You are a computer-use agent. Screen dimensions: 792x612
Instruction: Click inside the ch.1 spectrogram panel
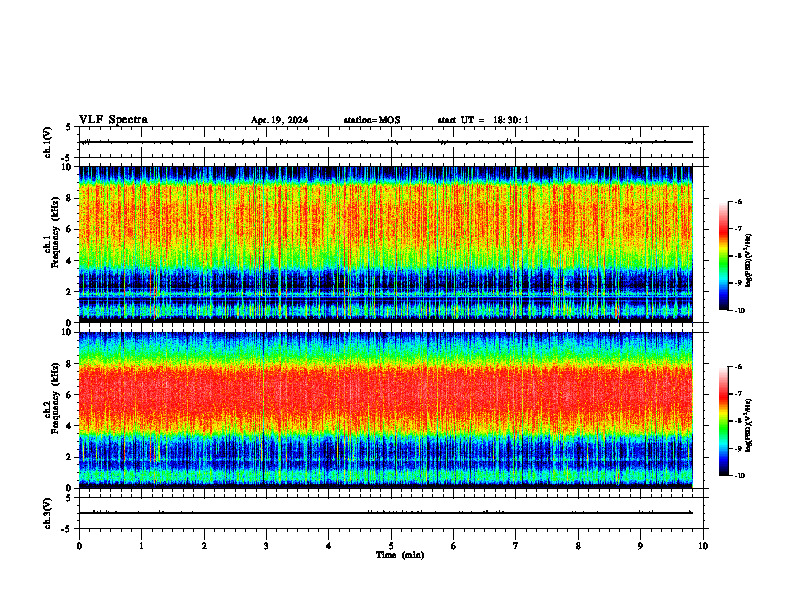[386, 244]
